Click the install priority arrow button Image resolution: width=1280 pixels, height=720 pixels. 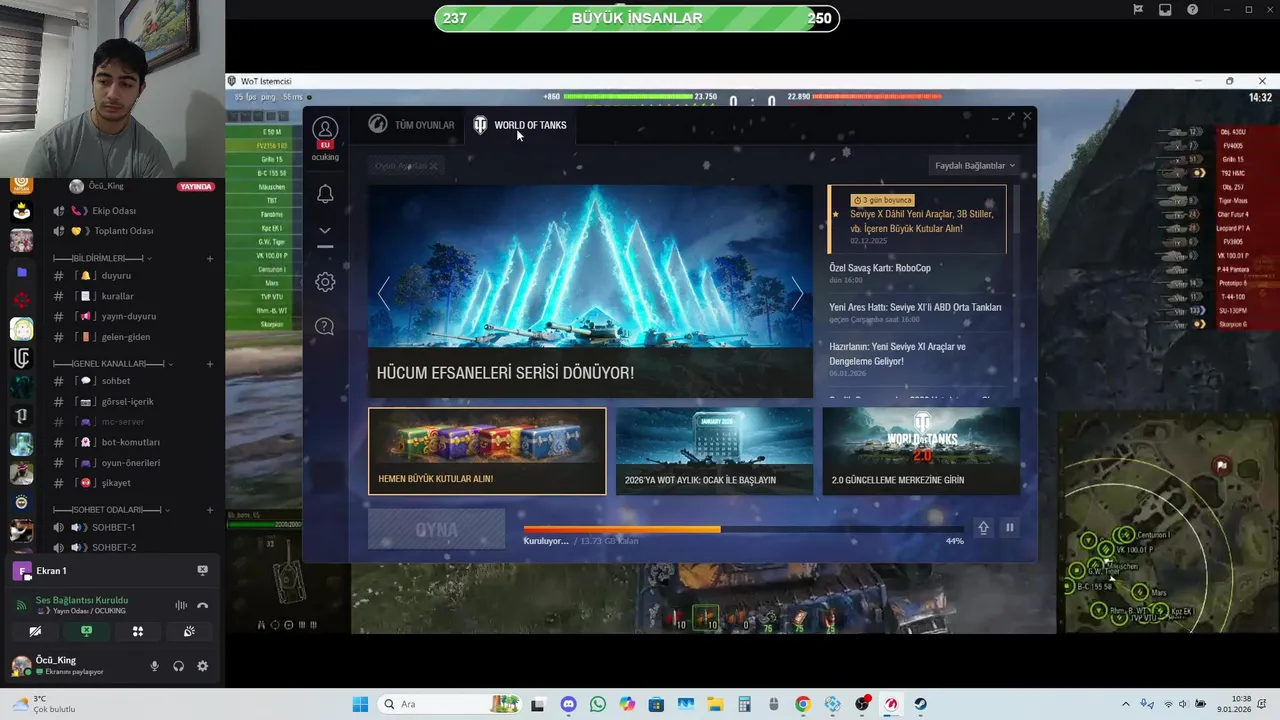point(984,528)
